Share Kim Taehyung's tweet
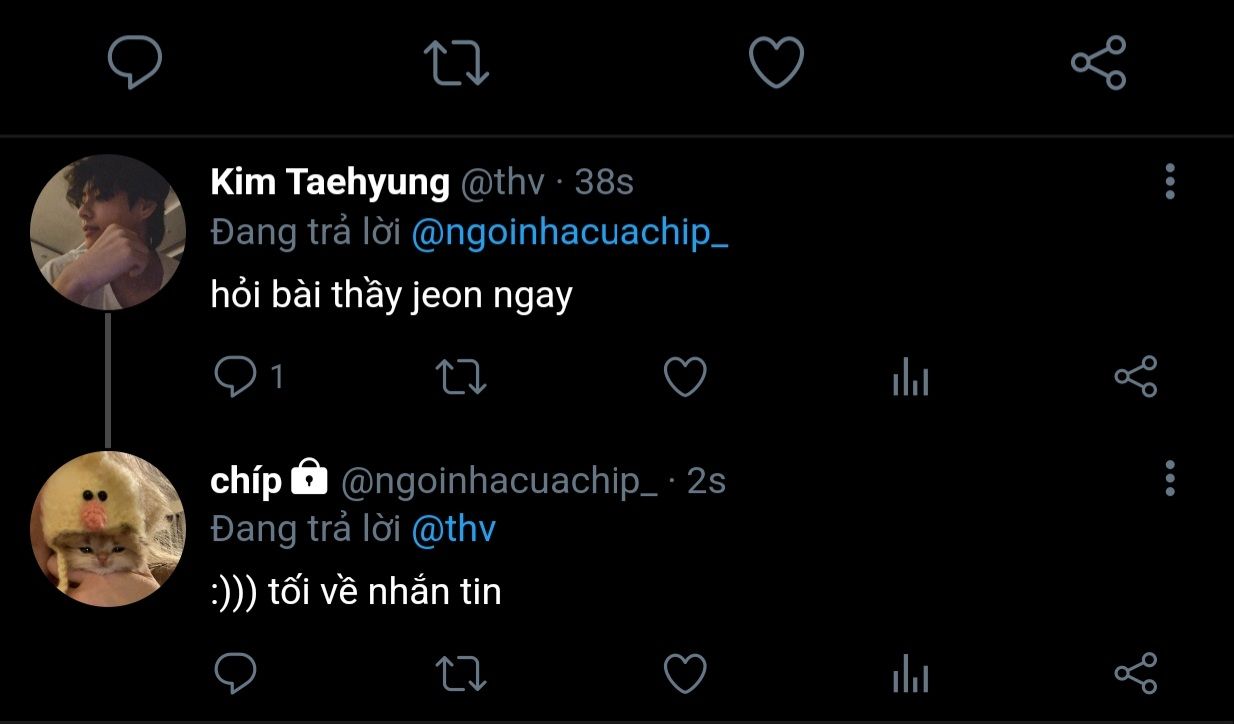Viewport: 1234px width, 724px height. (1135, 377)
